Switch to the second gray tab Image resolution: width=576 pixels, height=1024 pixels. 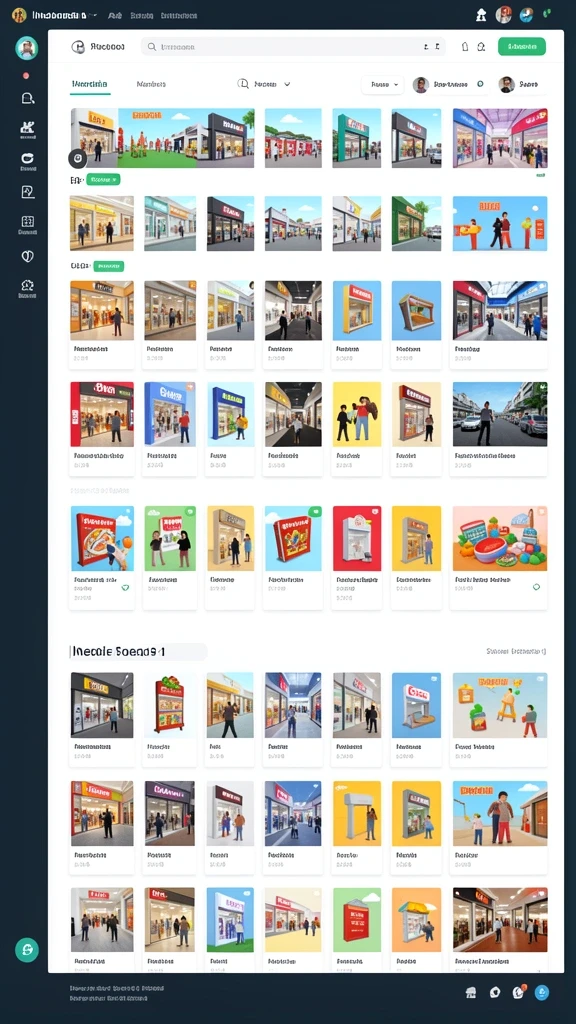151,84
